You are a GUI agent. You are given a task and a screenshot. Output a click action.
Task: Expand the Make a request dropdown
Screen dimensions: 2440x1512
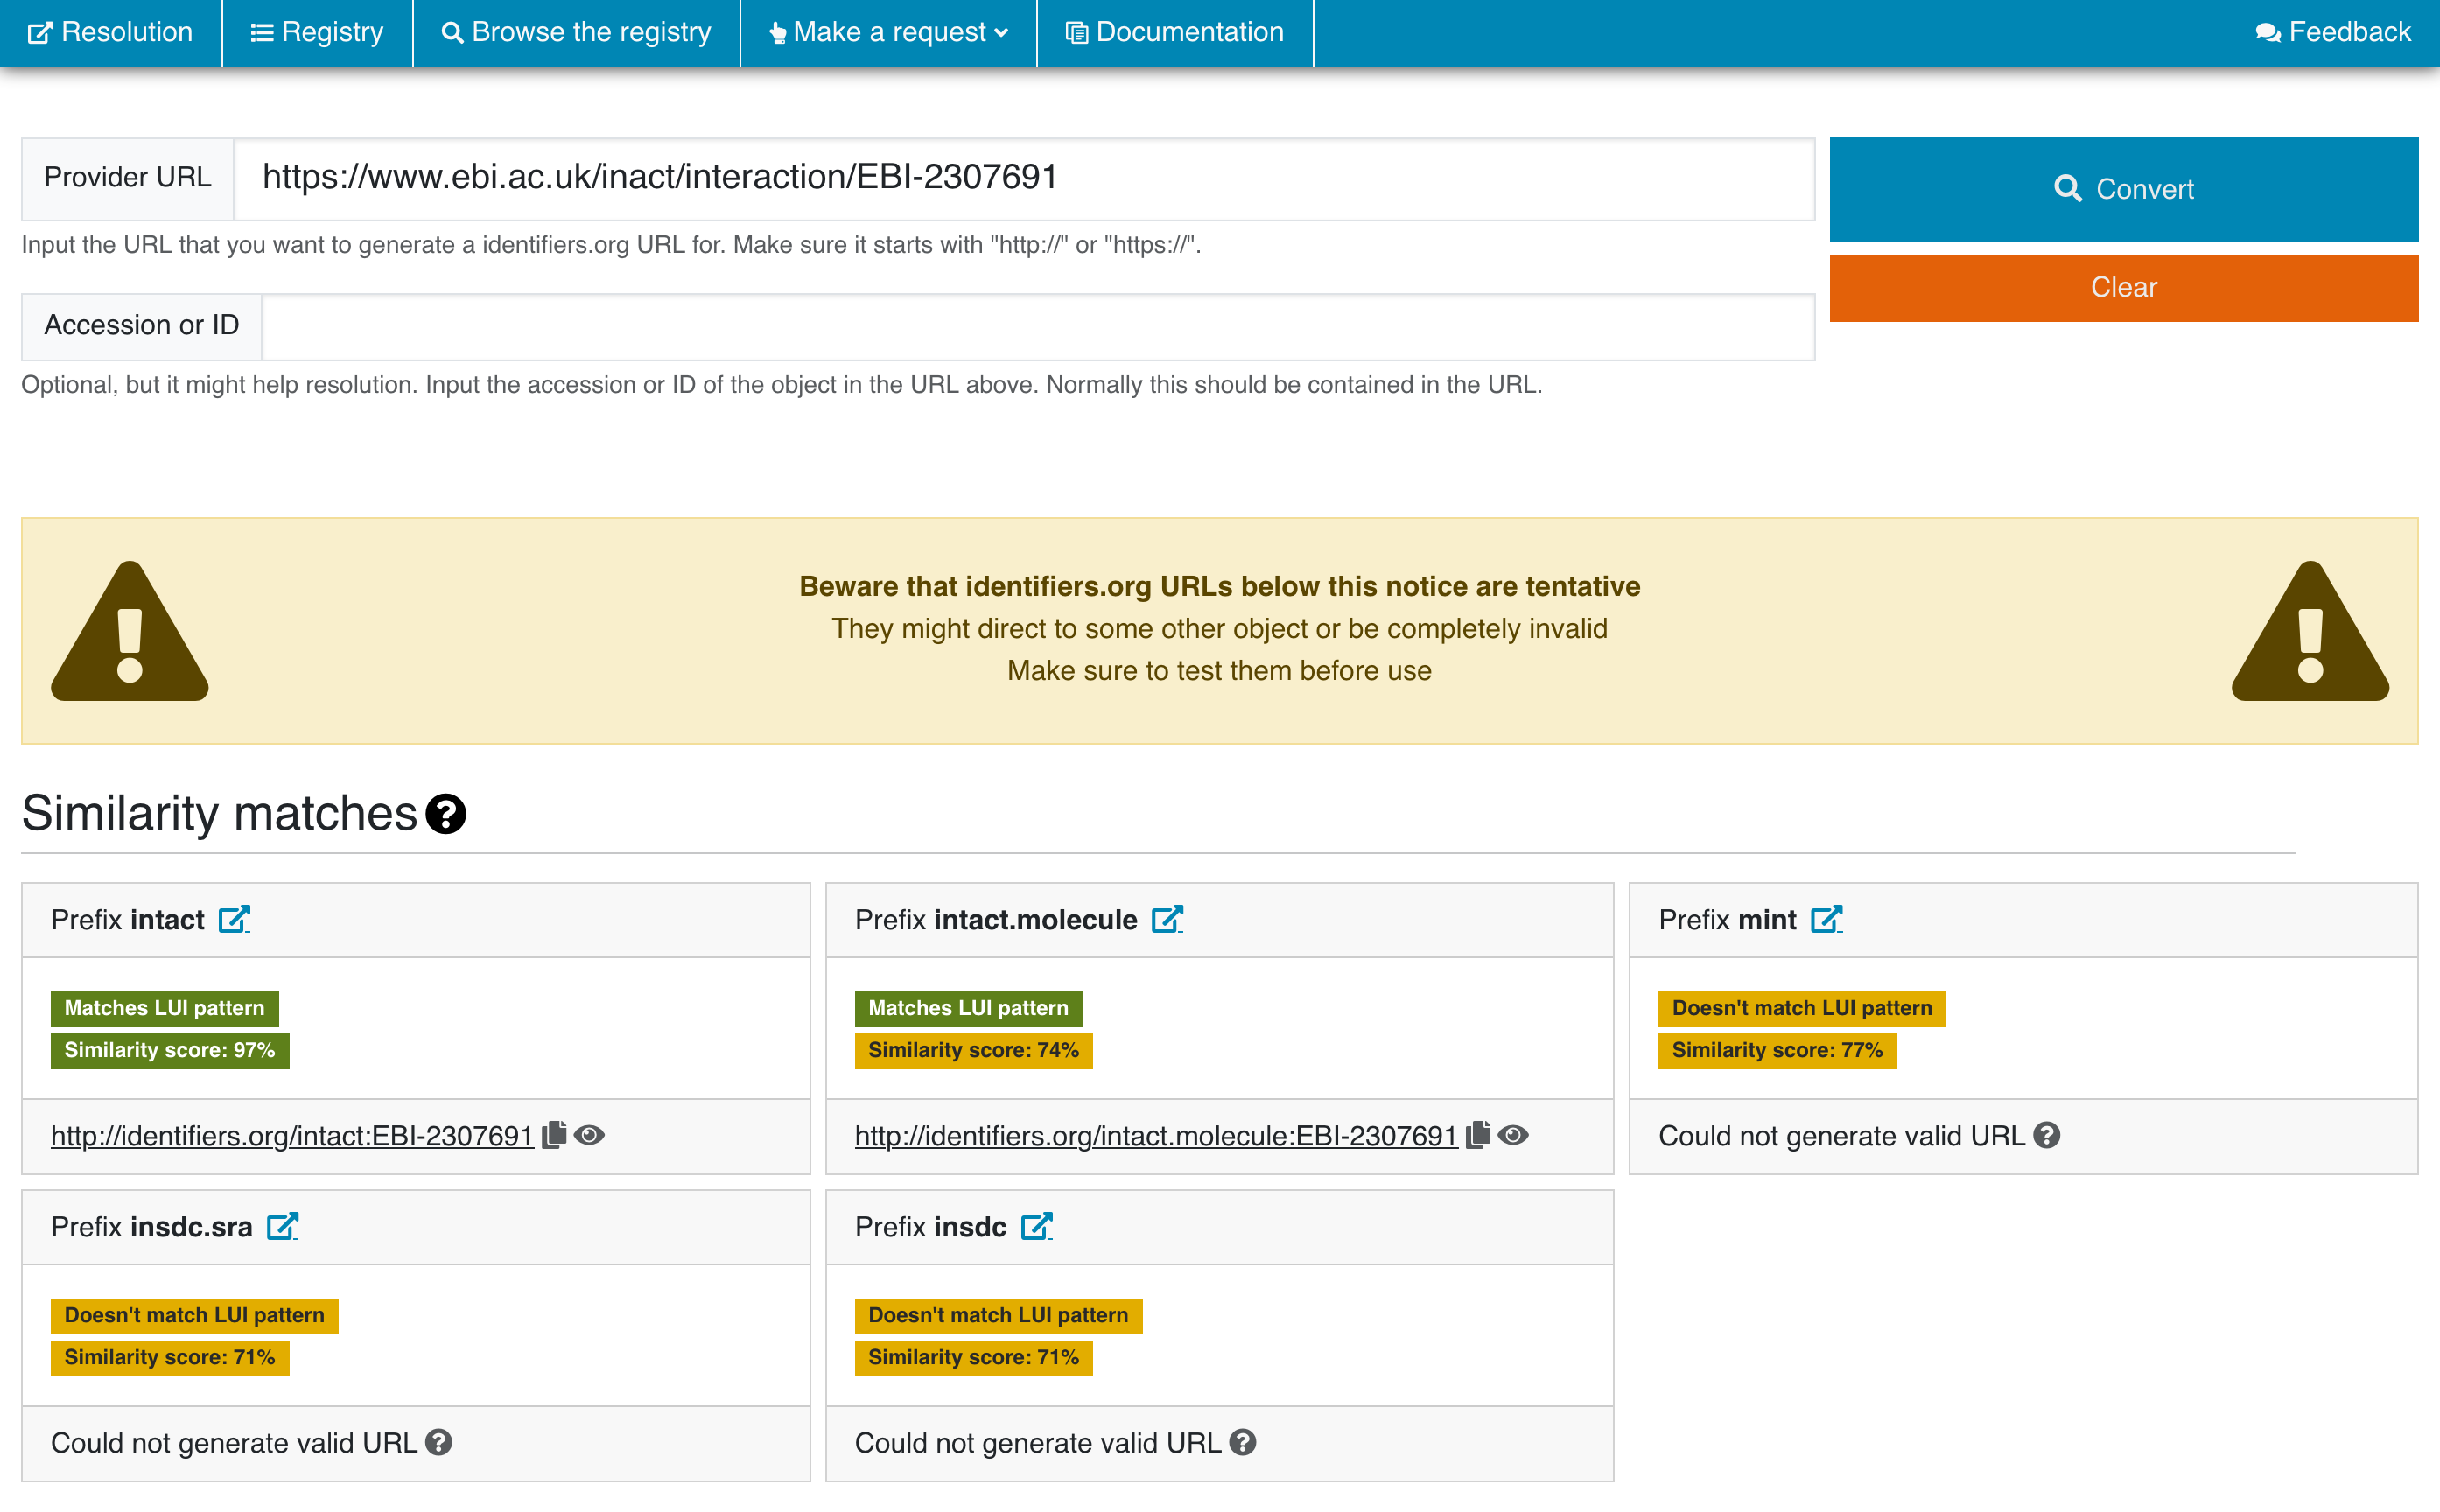[x=888, y=33]
